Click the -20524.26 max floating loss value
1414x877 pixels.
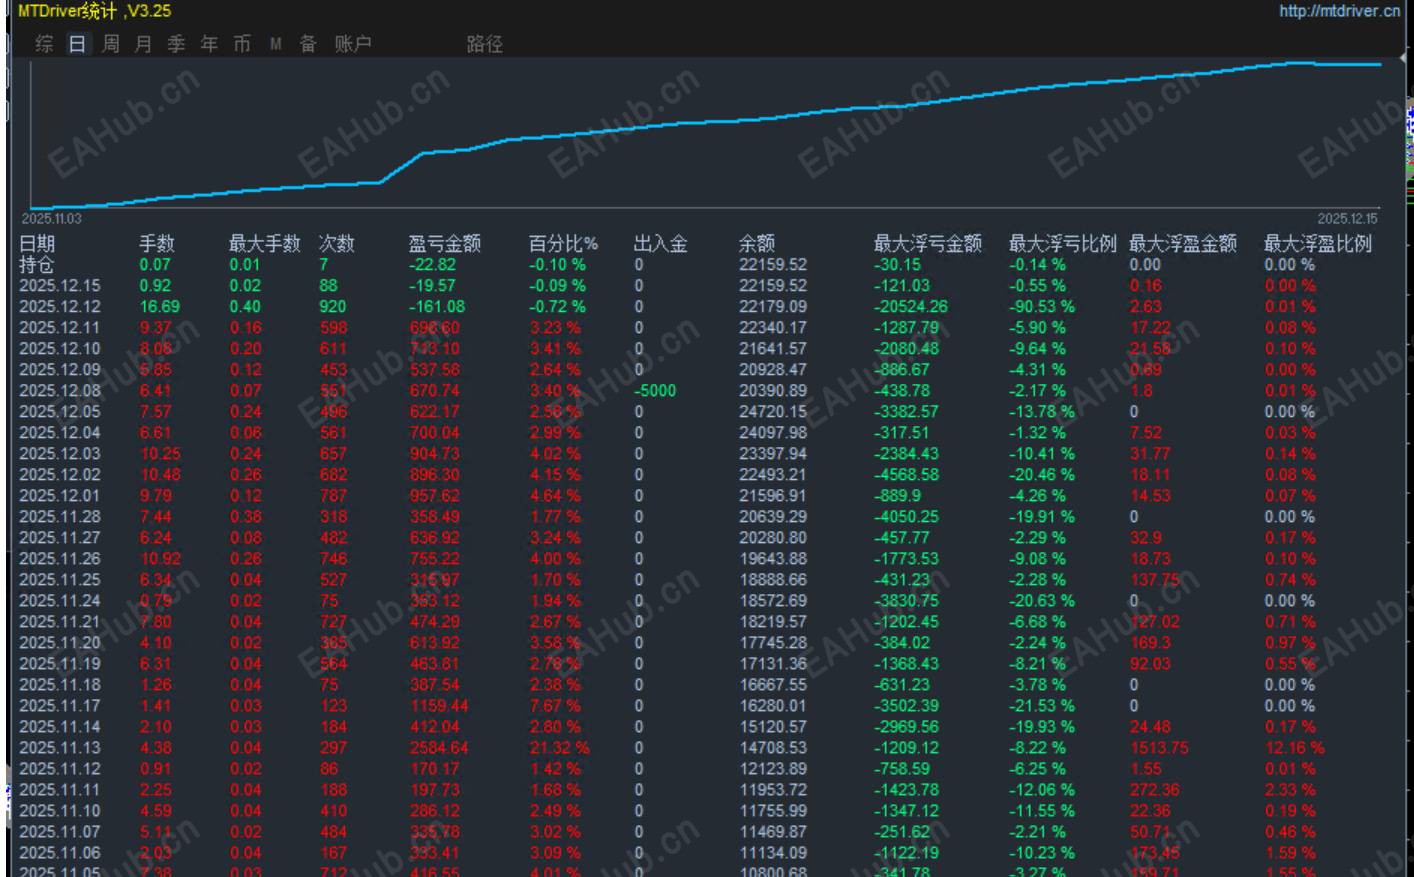pos(911,307)
